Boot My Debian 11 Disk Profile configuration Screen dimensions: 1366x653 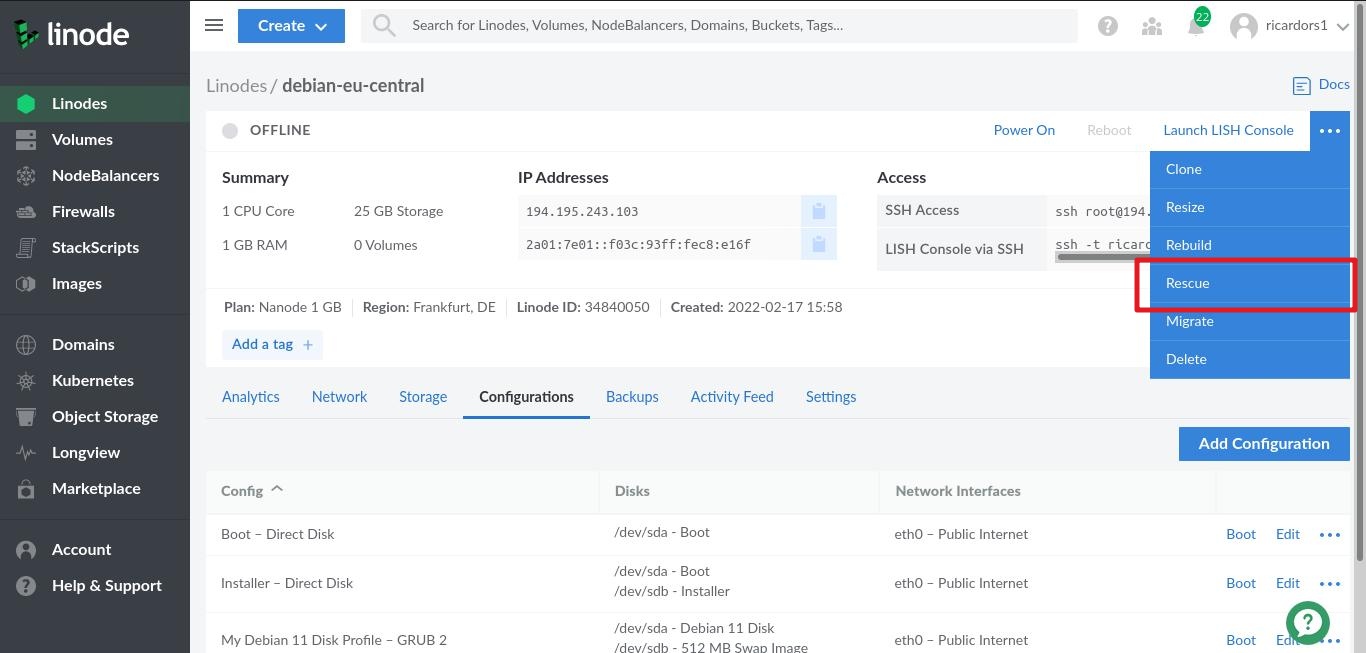pos(1241,640)
